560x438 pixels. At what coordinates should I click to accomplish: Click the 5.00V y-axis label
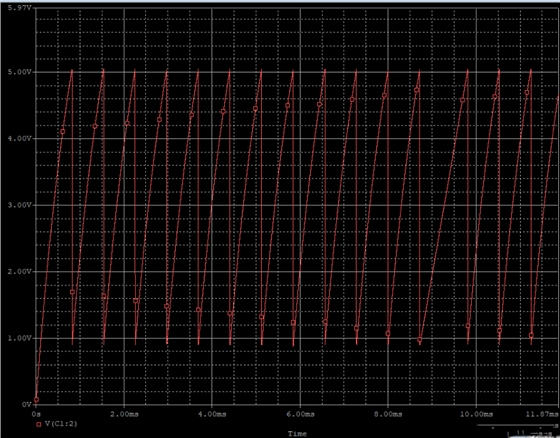20,72
